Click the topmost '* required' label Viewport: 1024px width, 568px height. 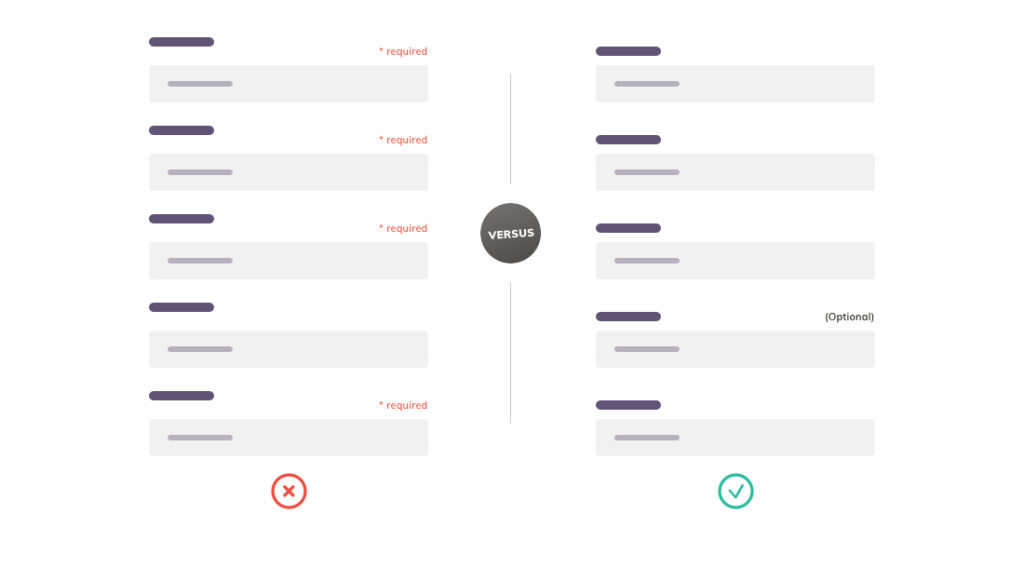coord(403,51)
